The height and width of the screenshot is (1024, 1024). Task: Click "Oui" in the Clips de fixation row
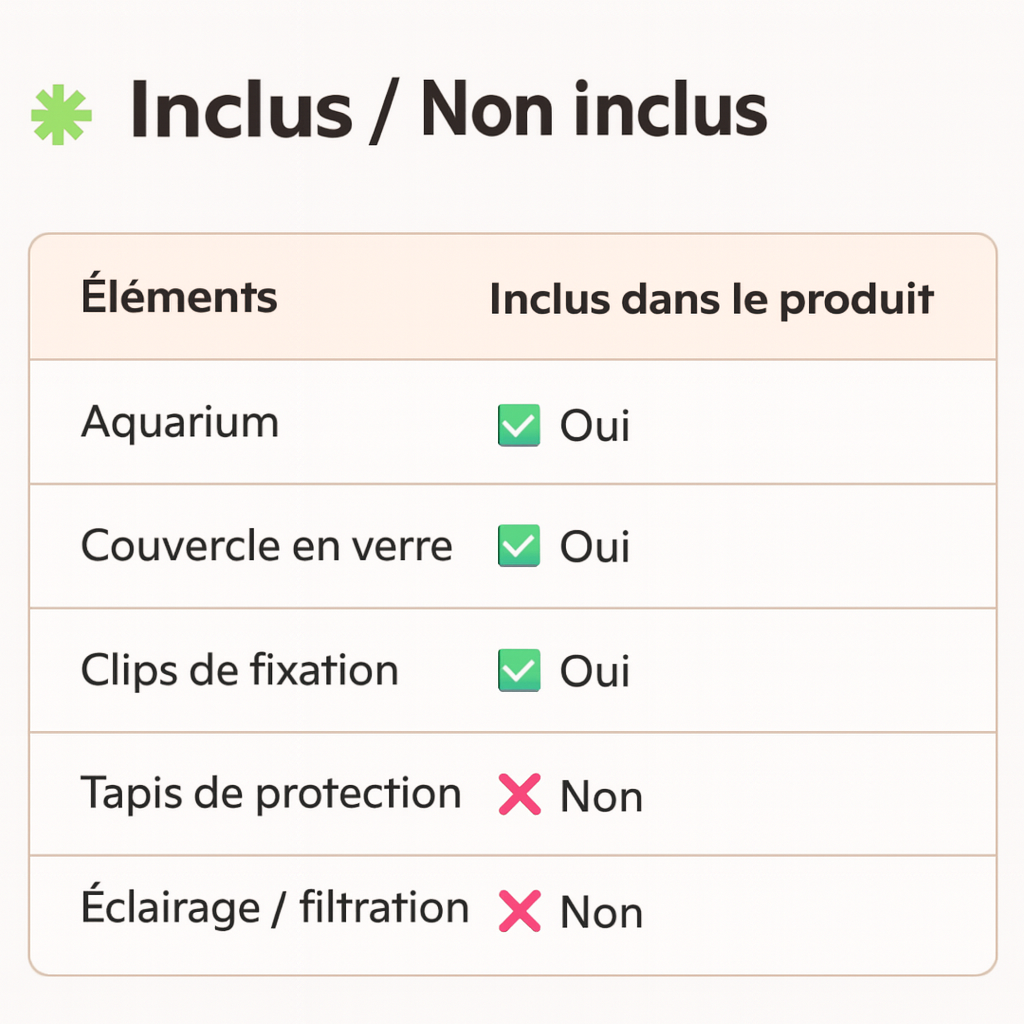point(594,671)
